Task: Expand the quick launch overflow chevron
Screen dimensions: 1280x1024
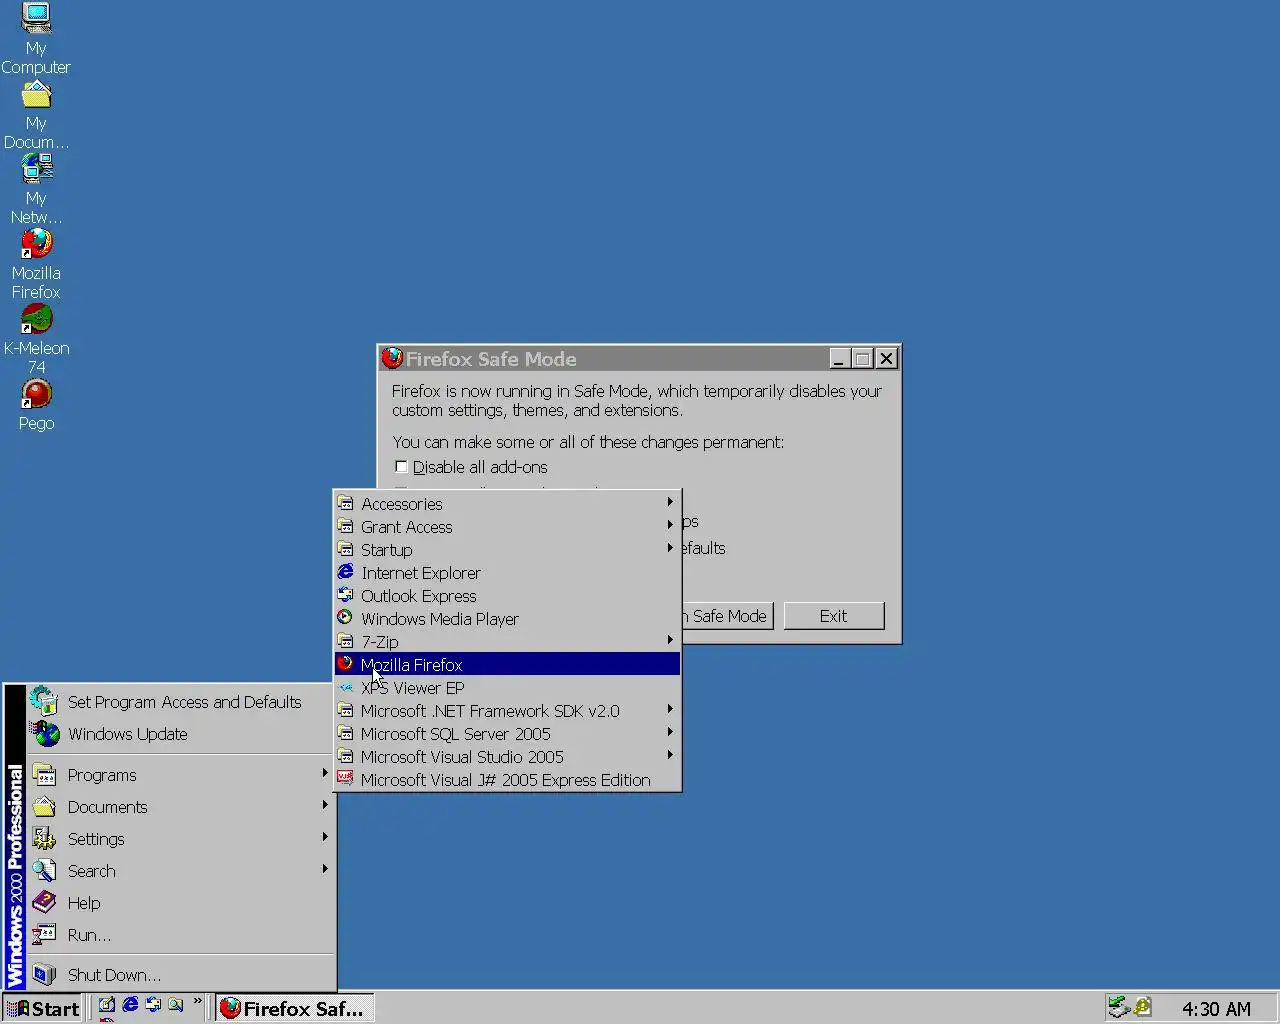Action: click(x=198, y=1001)
